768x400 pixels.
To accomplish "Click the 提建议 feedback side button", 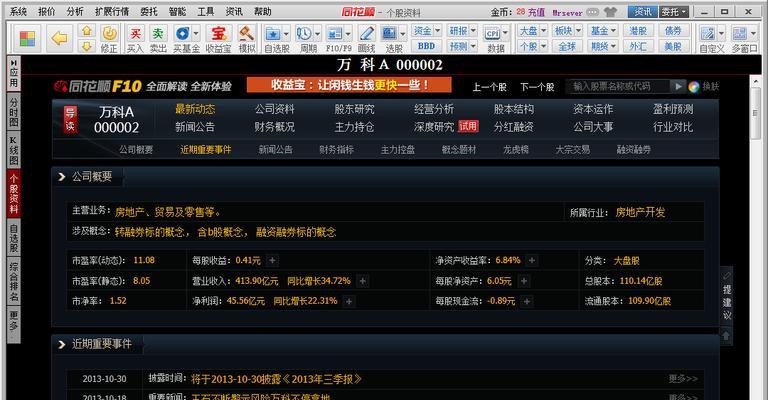I will click(726, 298).
